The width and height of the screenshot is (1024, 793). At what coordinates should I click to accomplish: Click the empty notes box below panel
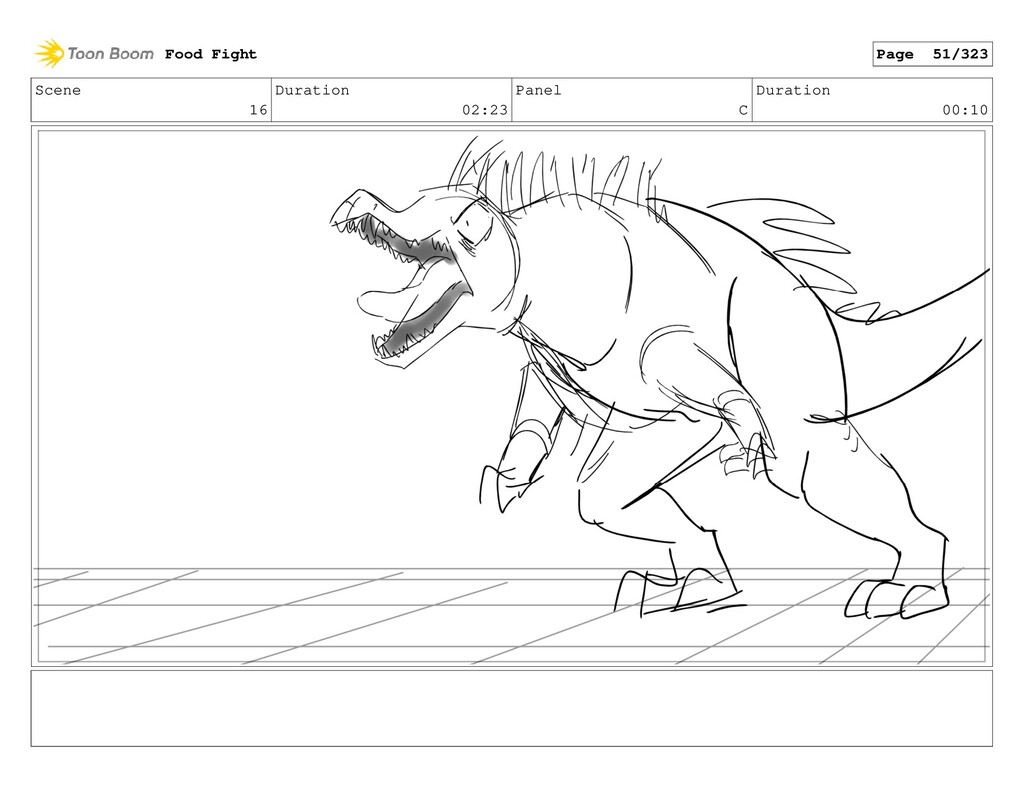click(x=511, y=708)
